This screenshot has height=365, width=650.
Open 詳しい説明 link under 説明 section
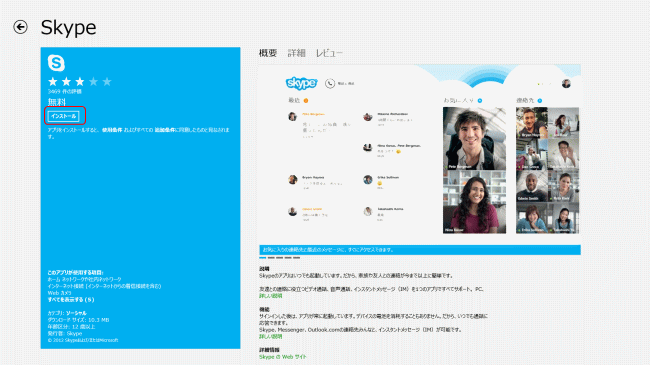pyautogui.click(x=270, y=296)
